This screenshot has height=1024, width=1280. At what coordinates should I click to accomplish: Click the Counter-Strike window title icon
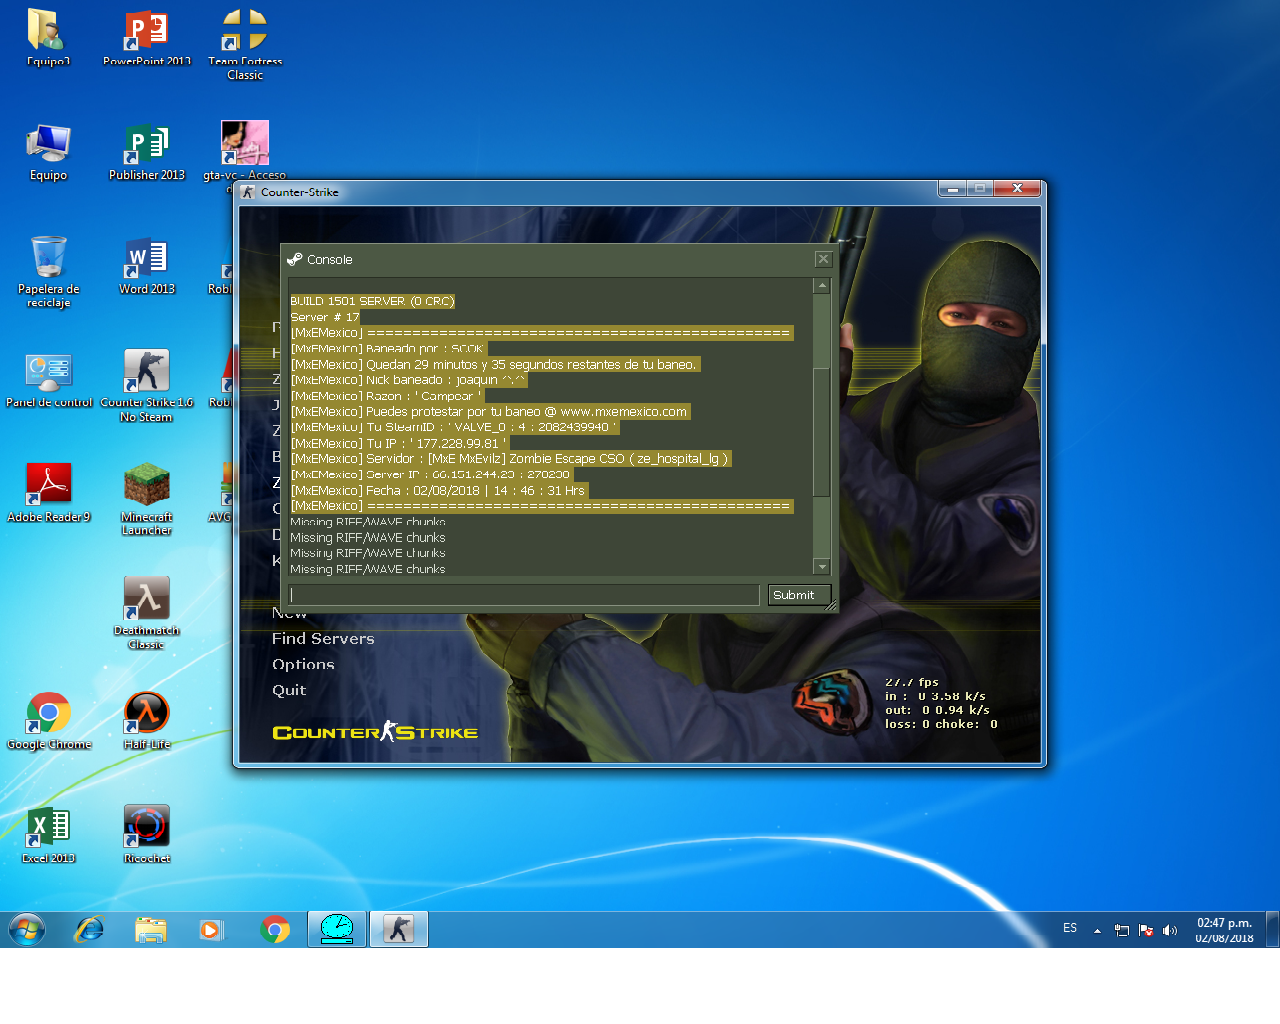(x=248, y=192)
